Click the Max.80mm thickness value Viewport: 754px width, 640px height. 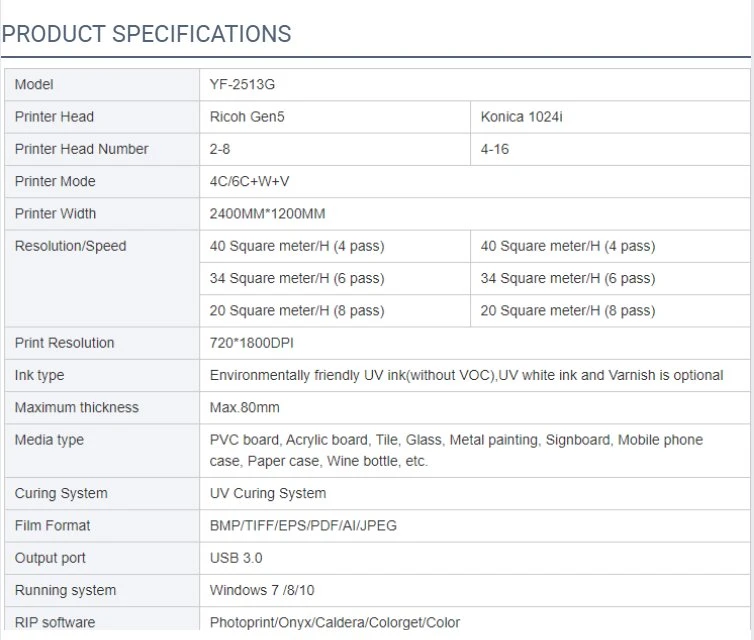(244, 408)
